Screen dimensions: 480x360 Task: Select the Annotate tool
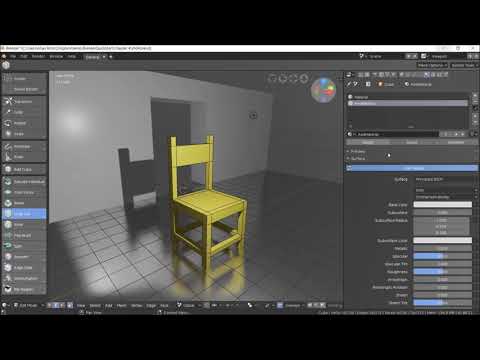click(24, 146)
